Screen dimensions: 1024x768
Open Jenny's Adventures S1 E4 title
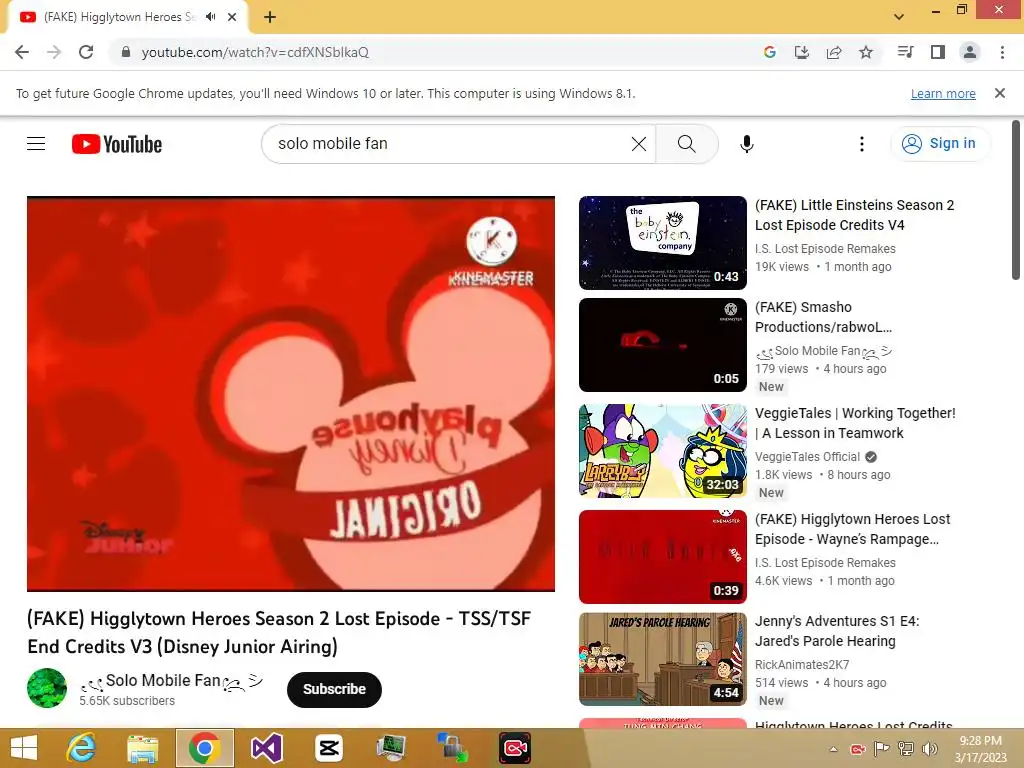tap(837, 631)
